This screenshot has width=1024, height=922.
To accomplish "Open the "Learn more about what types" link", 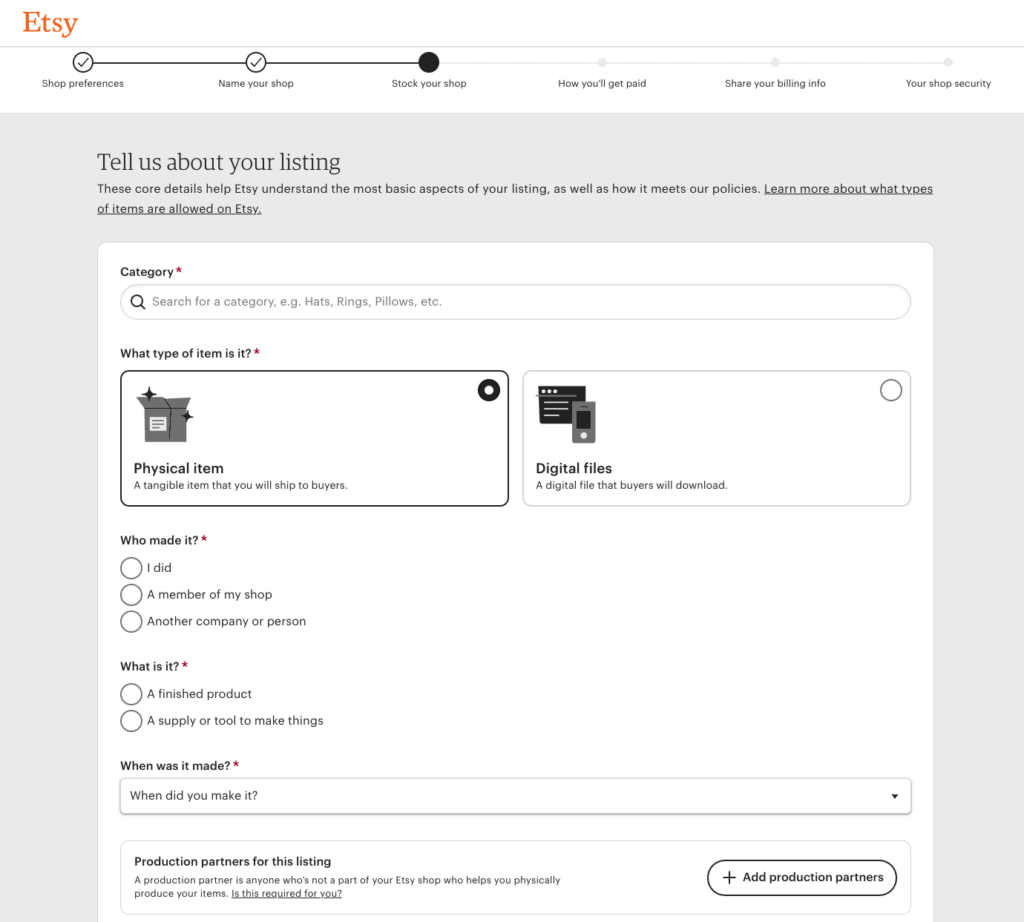I will tap(848, 189).
